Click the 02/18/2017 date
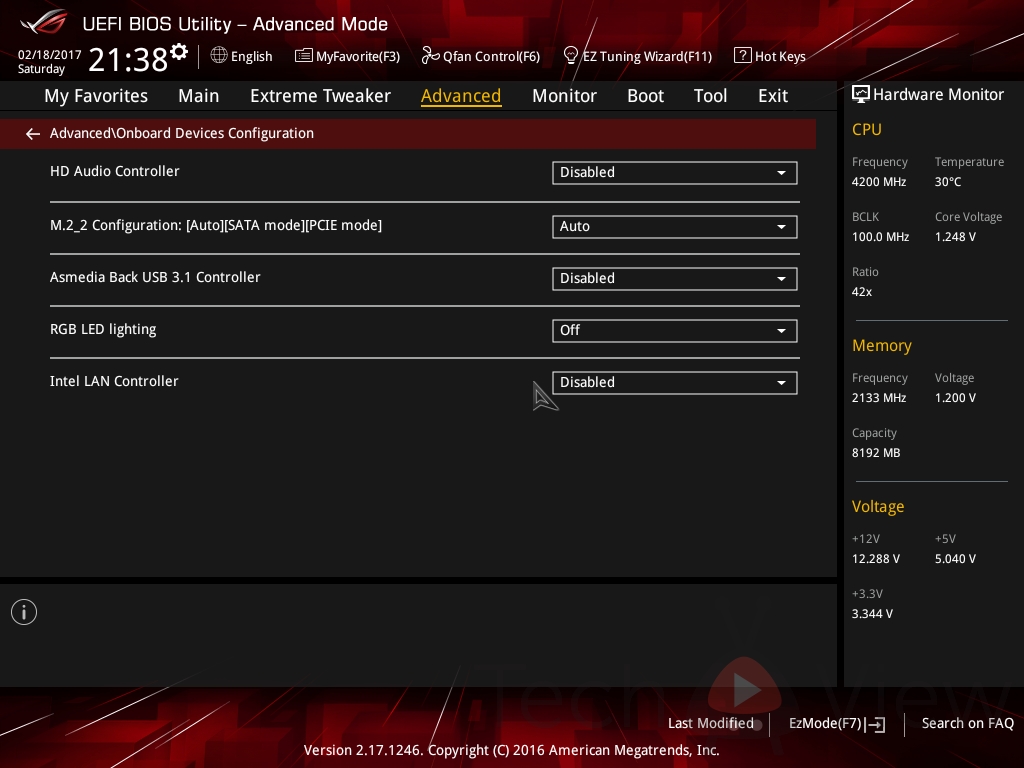1024x768 pixels. click(x=49, y=54)
